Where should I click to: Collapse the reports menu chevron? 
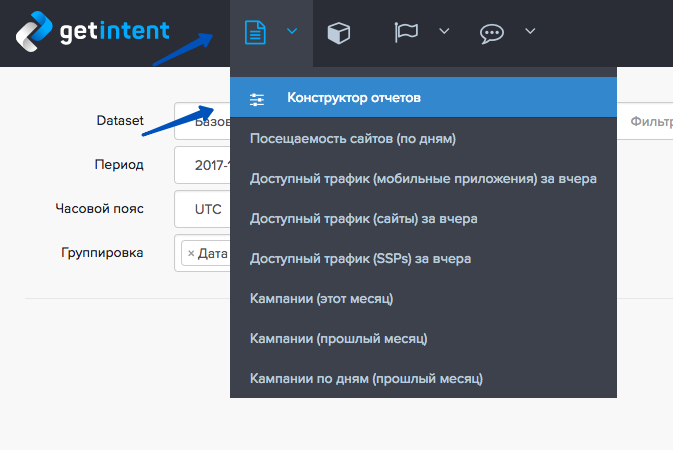[x=292, y=32]
